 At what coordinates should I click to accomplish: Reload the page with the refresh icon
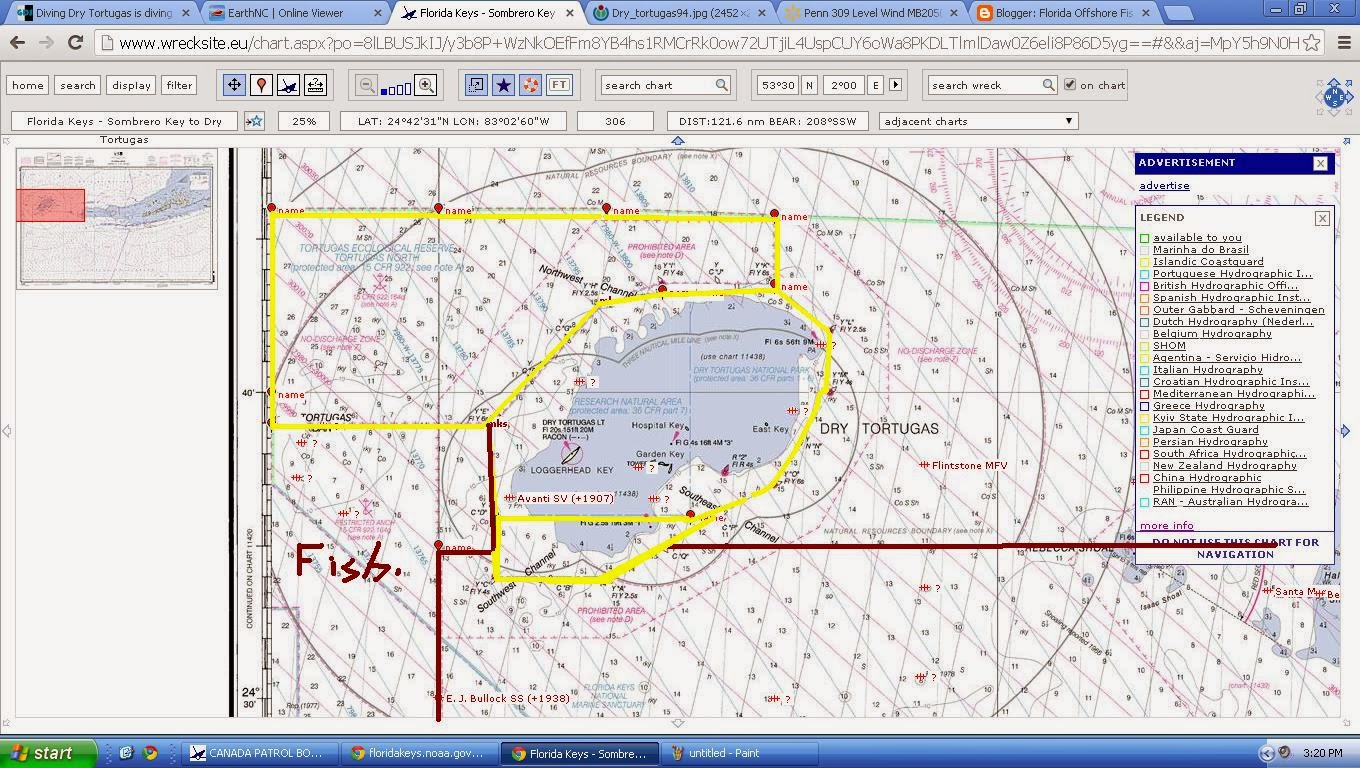(x=75, y=43)
